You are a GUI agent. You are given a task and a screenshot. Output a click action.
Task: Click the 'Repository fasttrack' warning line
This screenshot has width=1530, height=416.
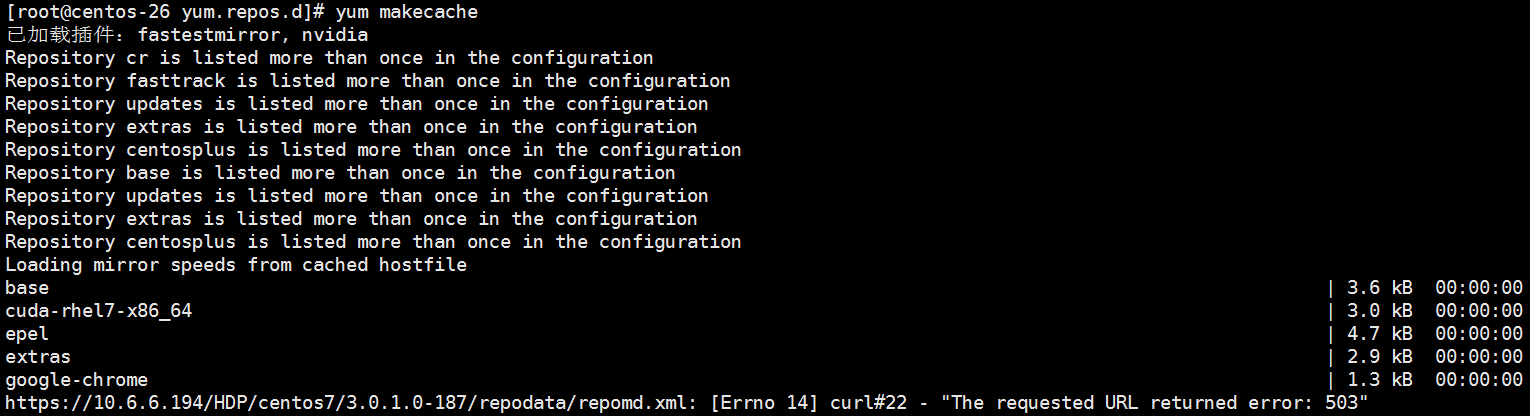coord(368,81)
